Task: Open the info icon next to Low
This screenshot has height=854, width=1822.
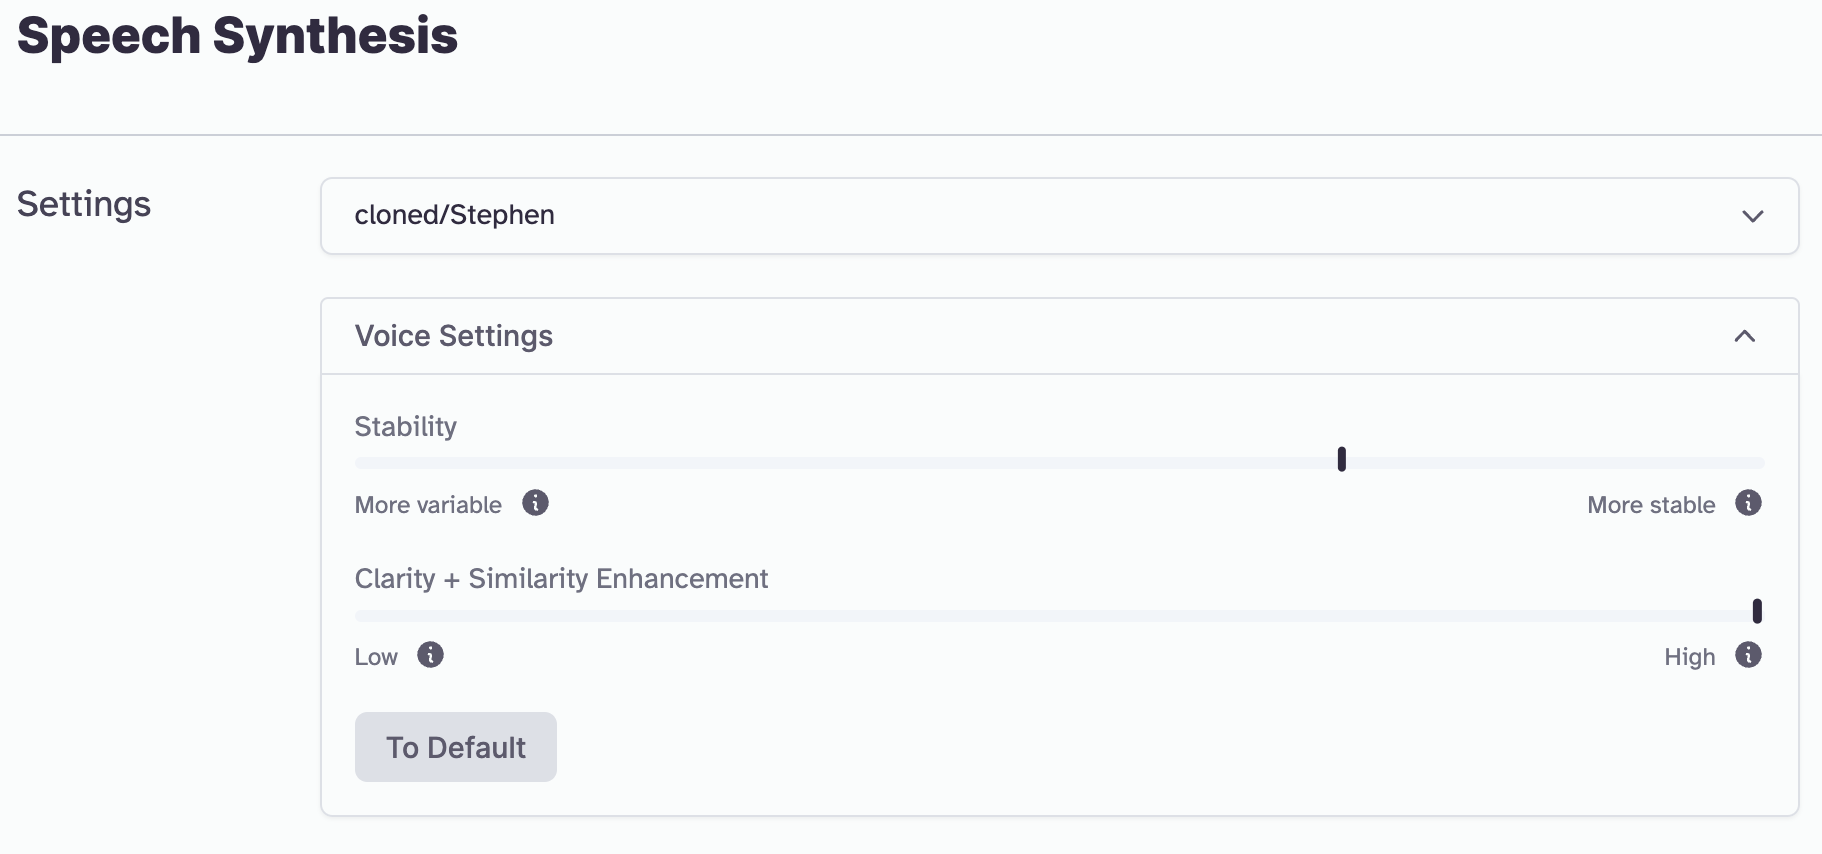Action: tap(430, 655)
